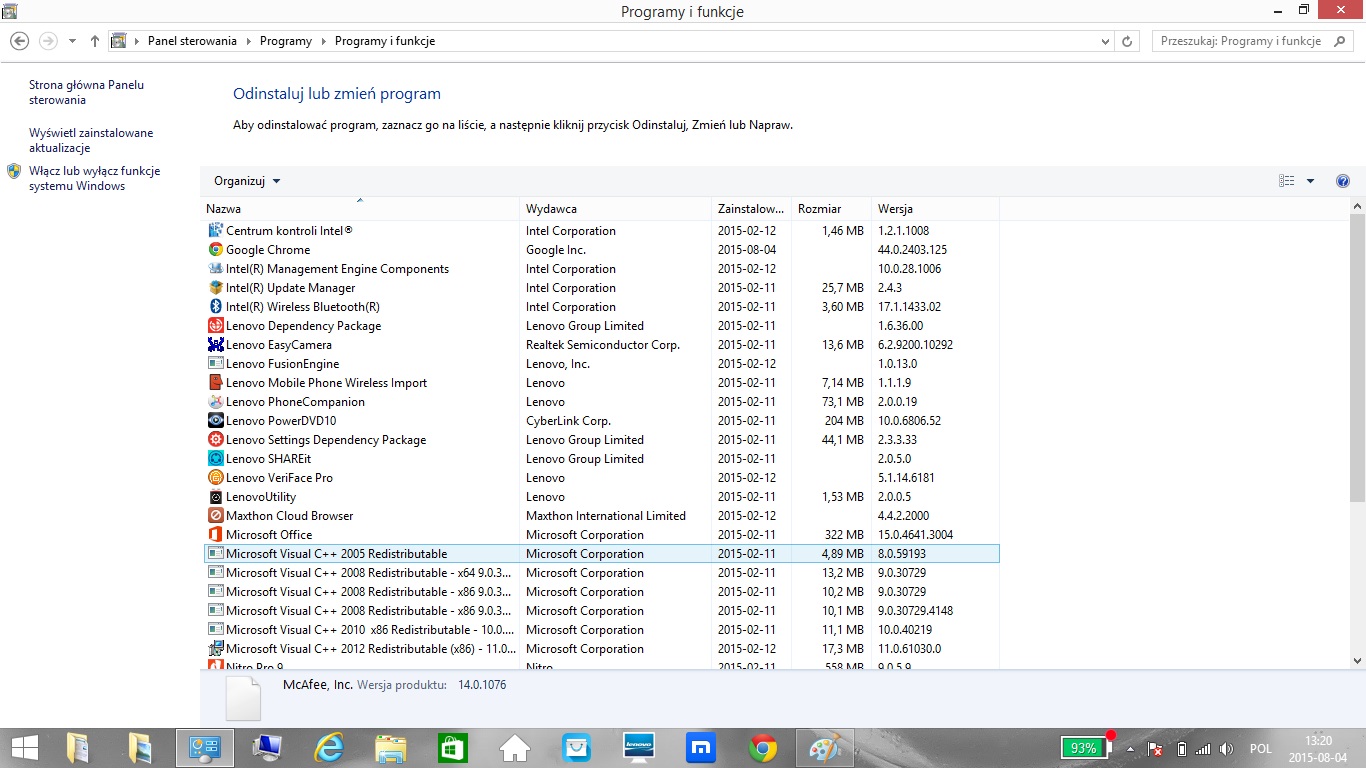Select Intel(R) Update Manager entry

point(601,288)
